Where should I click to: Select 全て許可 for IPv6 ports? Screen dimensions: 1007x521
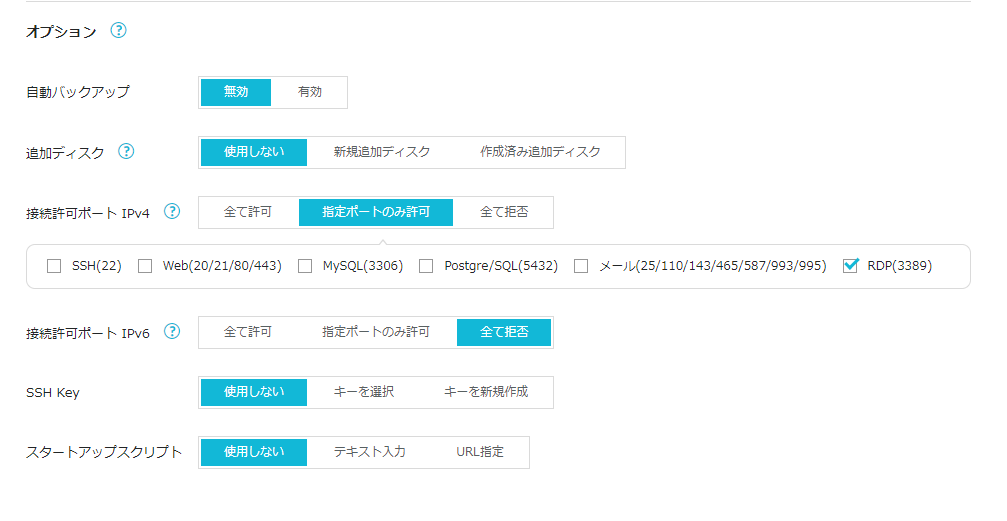[x=248, y=332]
